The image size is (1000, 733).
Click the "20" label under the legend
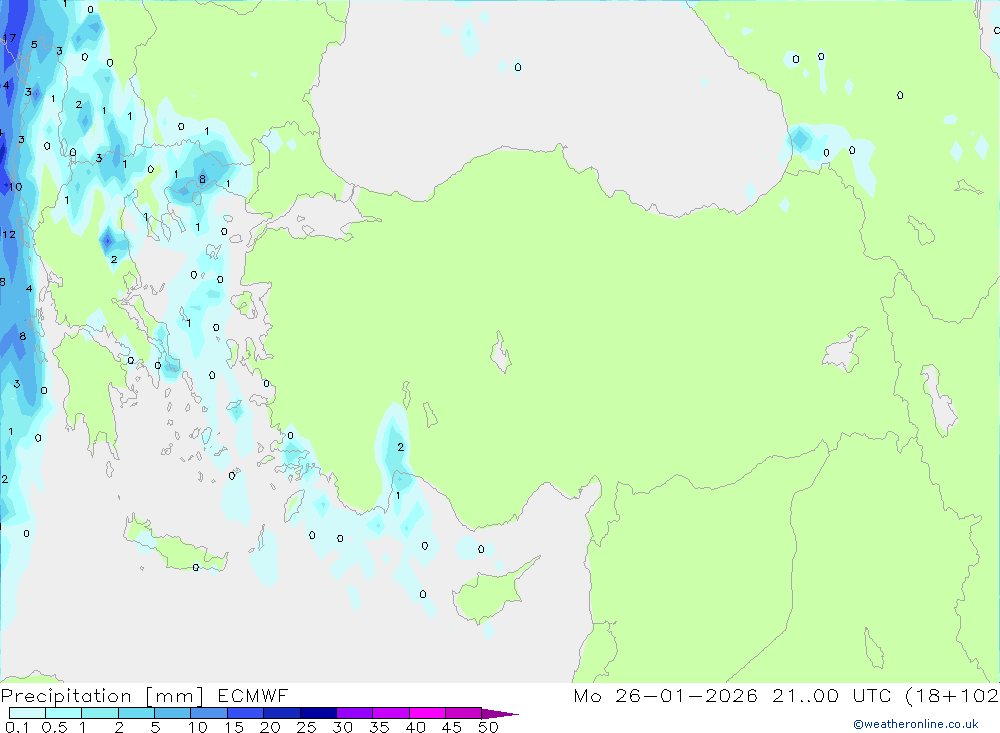point(270,727)
